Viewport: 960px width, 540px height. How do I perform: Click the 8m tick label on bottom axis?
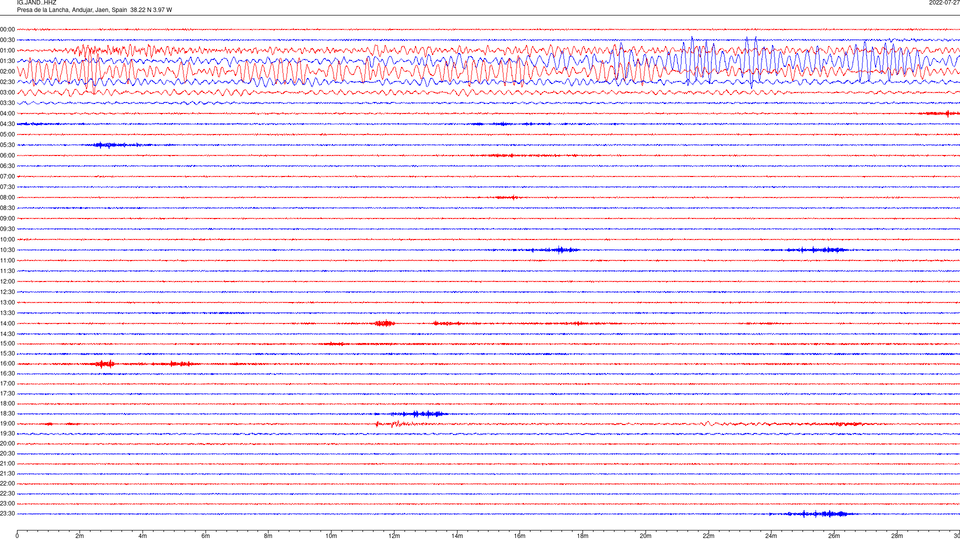click(268, 536)
